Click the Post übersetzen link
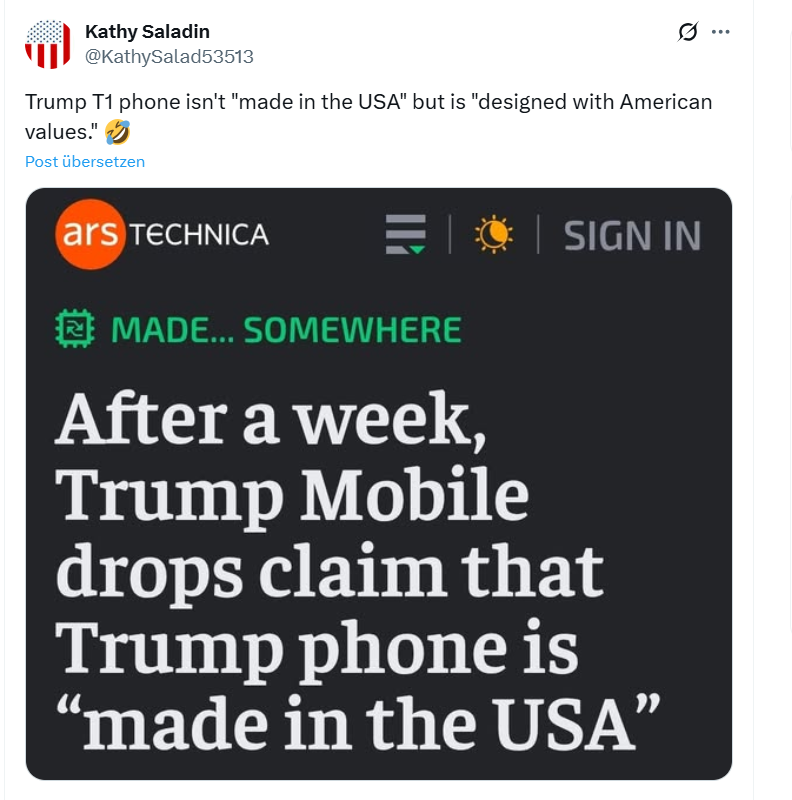This screenshot has width=792, height=800. coord(85,161)
